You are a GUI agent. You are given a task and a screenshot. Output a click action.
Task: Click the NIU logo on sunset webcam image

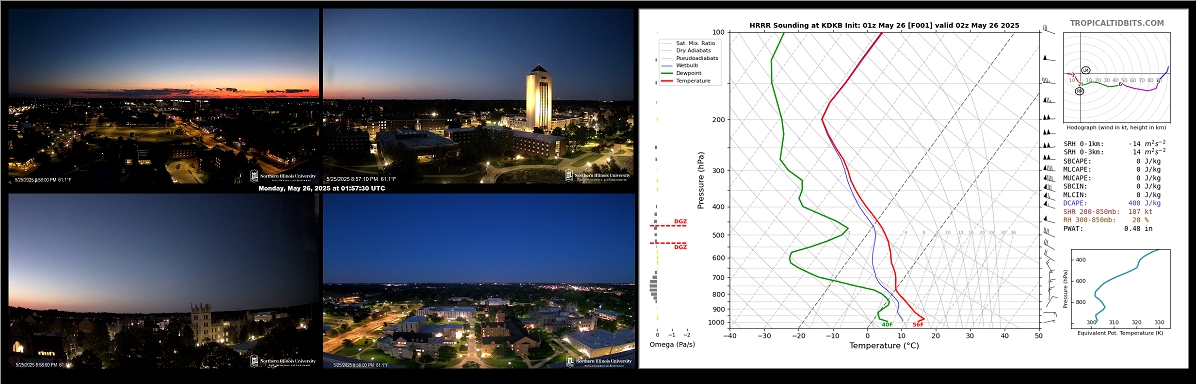pyautogui.click(x=283, y=176)
